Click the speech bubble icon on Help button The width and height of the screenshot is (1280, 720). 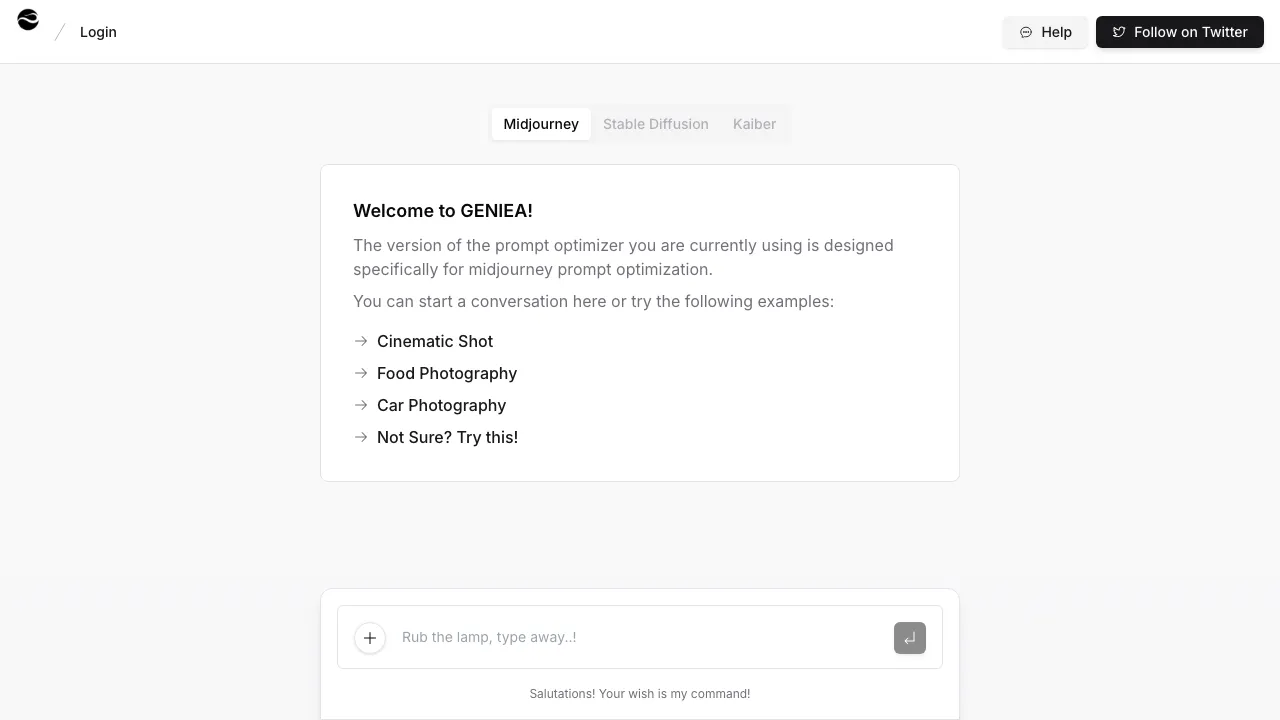coord(1026,32)
